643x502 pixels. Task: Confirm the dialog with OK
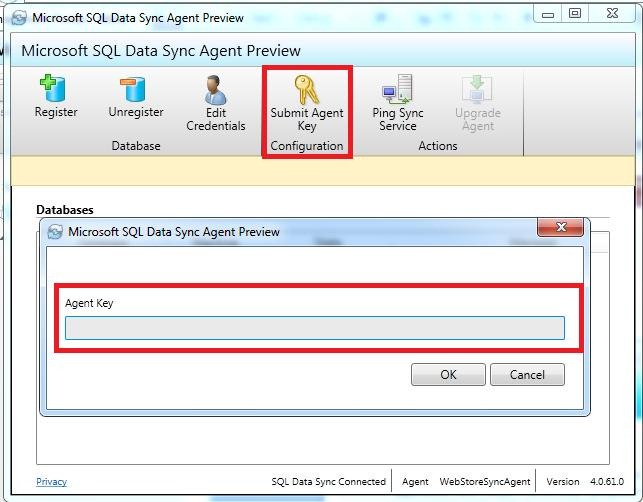click(448, 374)
